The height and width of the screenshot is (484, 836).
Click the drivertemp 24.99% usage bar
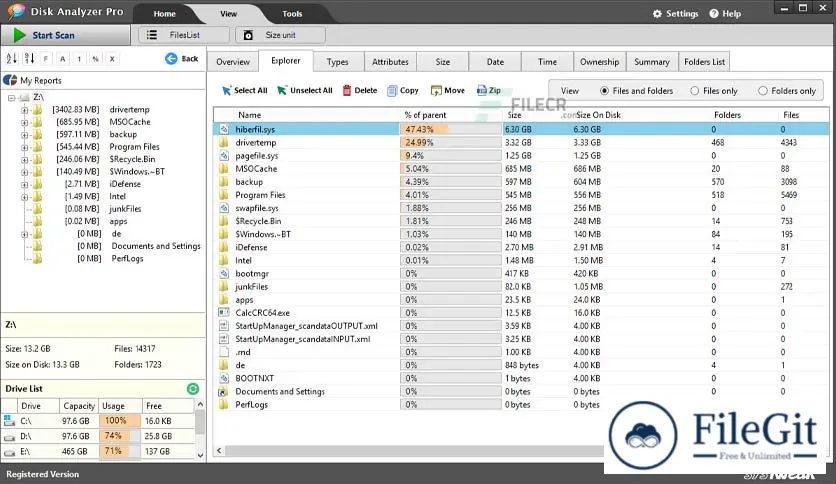(451, 143)
